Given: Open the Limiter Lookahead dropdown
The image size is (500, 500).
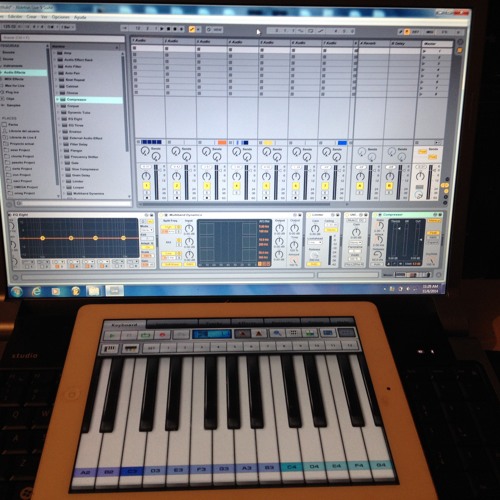Looking at the screenshot, I should tap(314, 243).
